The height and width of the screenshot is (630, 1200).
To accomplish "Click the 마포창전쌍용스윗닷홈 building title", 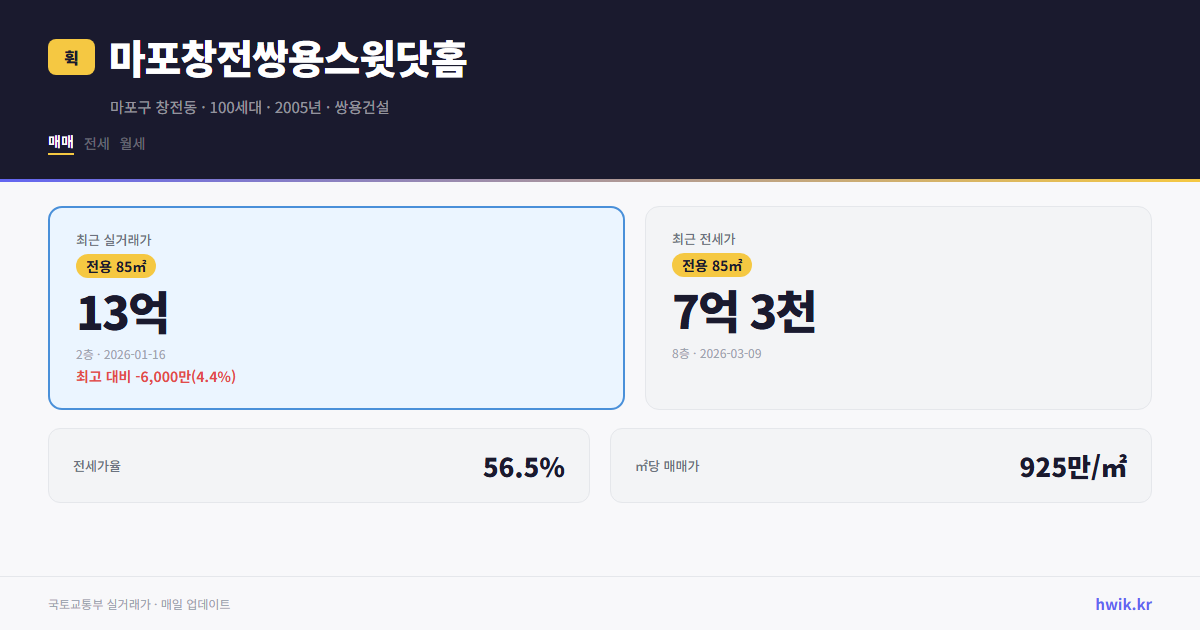I will pyautogui.click(x=287, y=58).
